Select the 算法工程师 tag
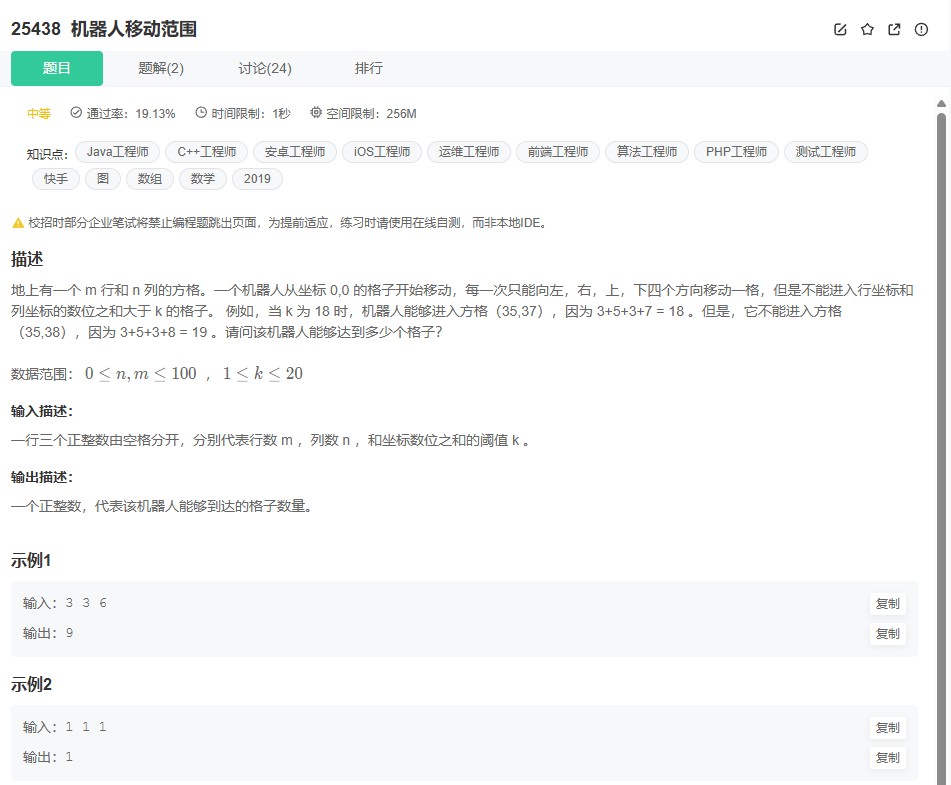 [x=647, y=152]
